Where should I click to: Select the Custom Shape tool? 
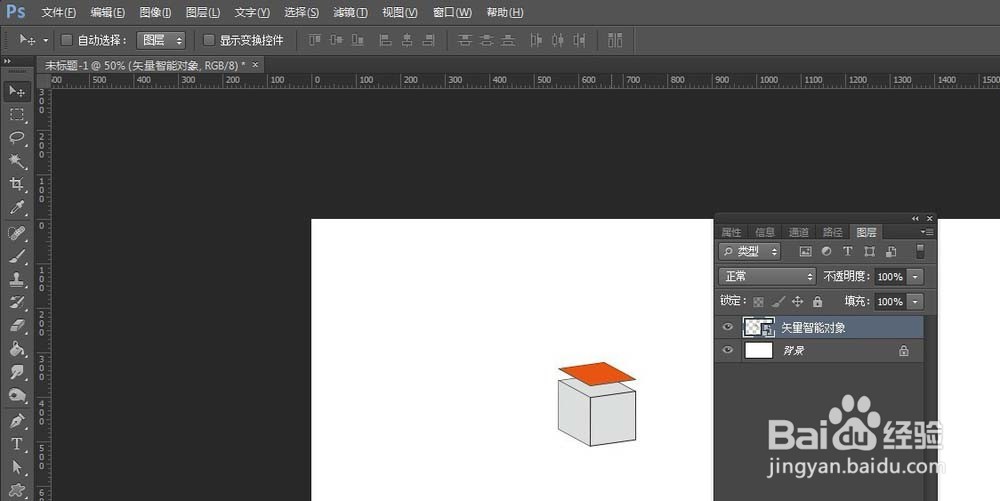(17, 491)
